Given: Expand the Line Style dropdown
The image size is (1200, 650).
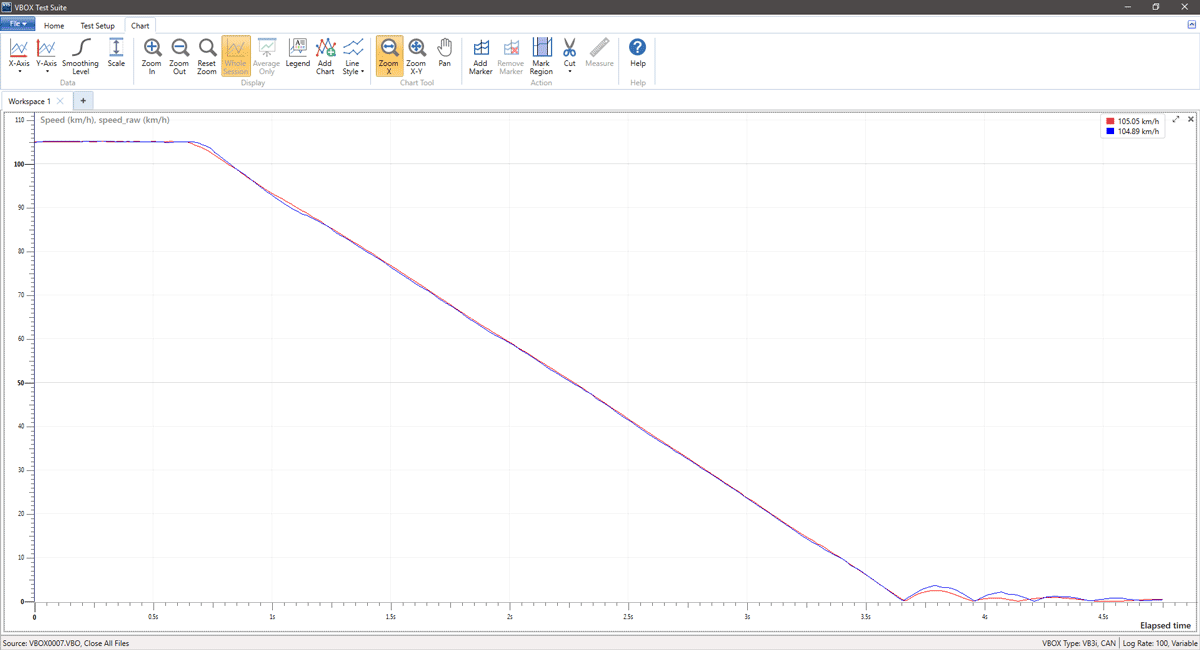Looking at the screenshot, I should (353, 55).
